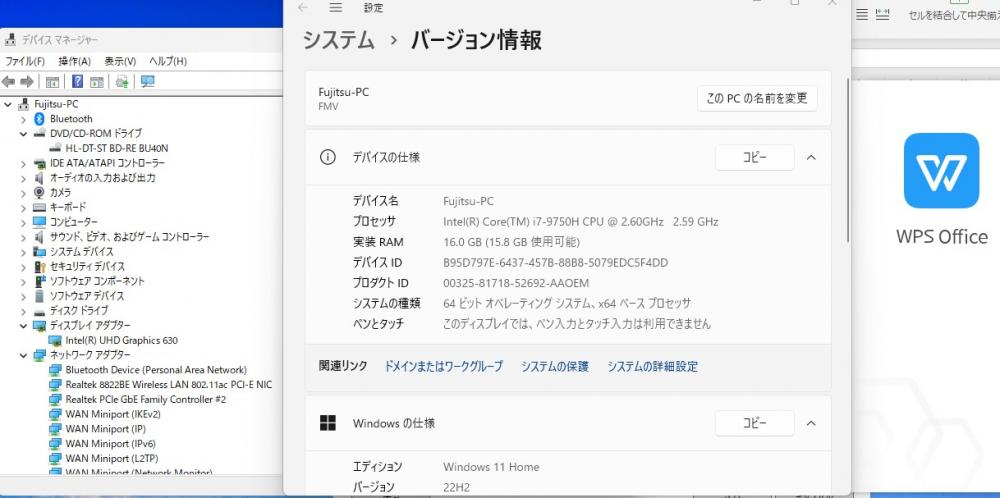This screenshot has height=498, width=1000.
Task: Click the この PC の名前を変更 button
Action: pyautogui.click(x=757, y=98)
